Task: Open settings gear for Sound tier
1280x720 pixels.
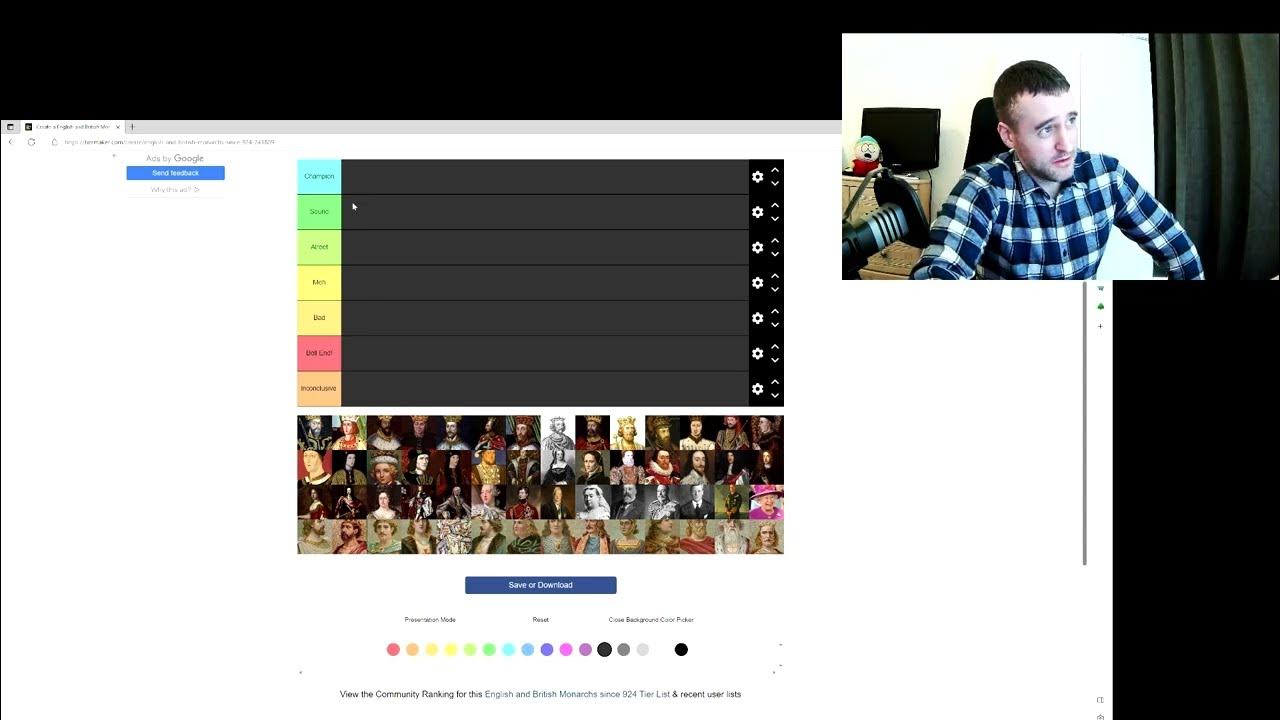Action: pyautogui.click(x=757, y=212)
